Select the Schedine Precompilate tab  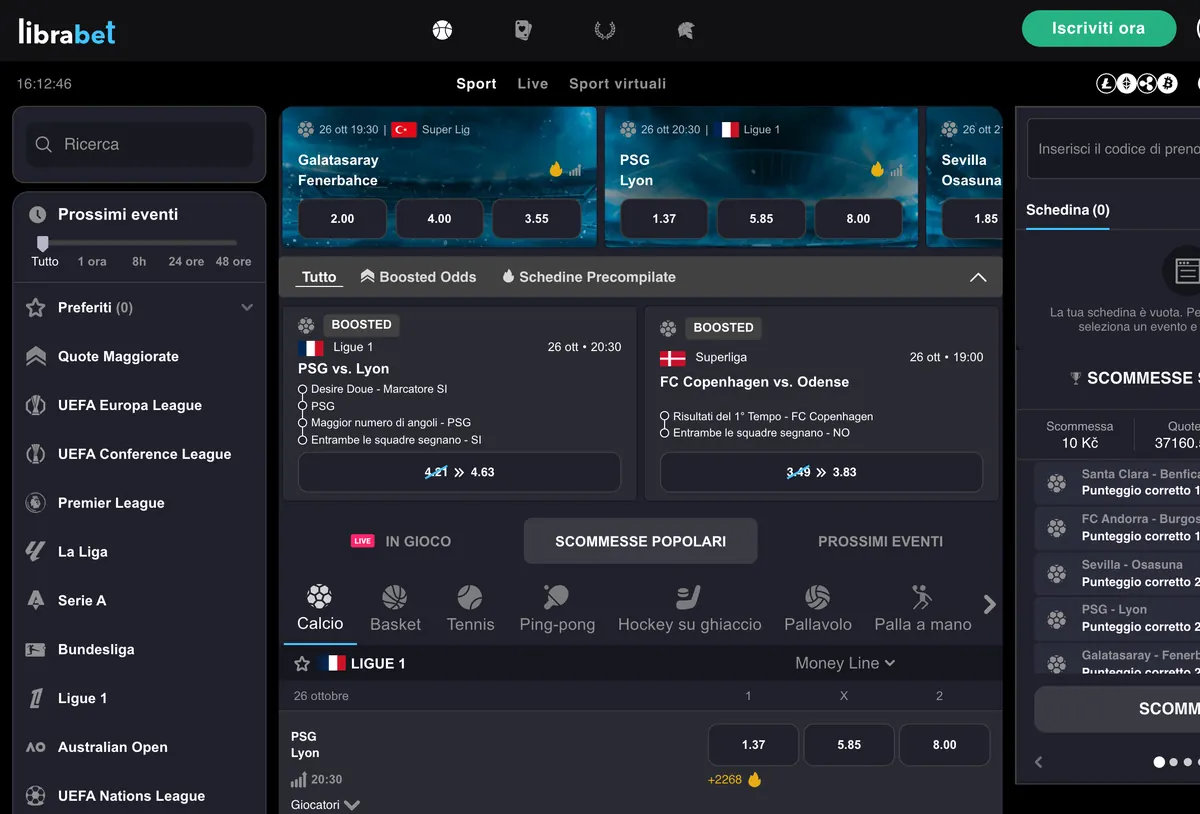click(x=588, y=277)
